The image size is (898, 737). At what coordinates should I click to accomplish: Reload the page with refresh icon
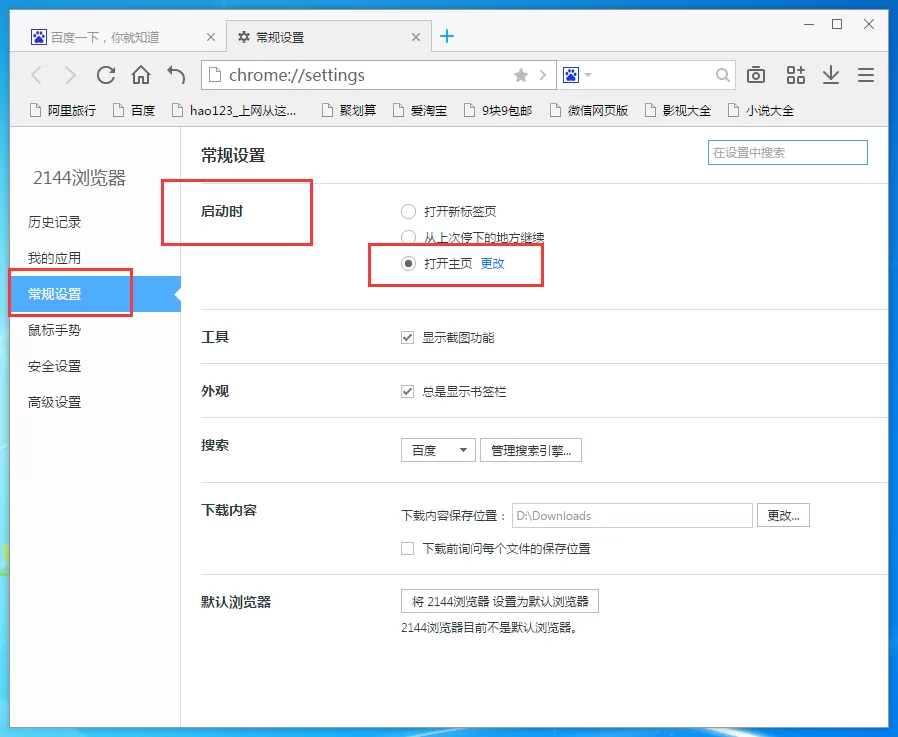click(x=106, y=75)
